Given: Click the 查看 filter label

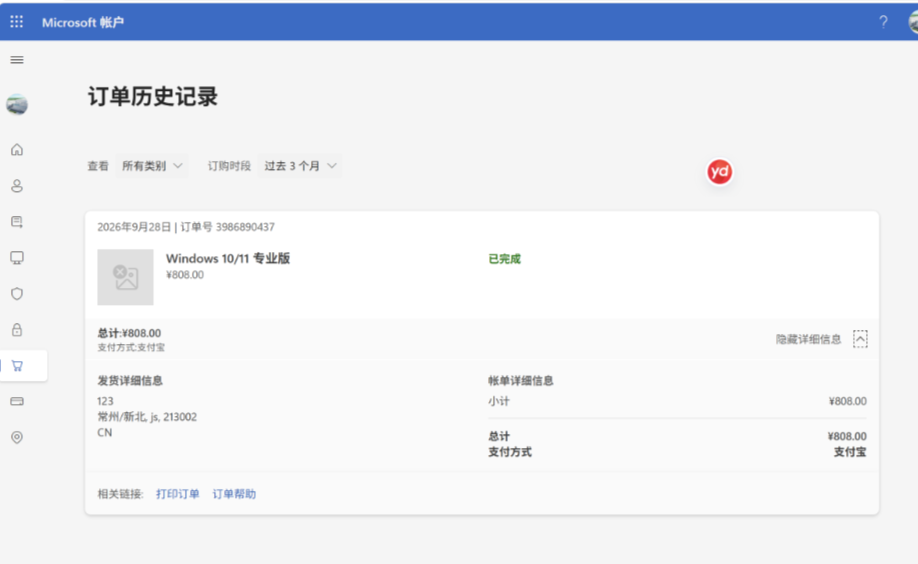Looking at the screenshot, I should 98,166.
